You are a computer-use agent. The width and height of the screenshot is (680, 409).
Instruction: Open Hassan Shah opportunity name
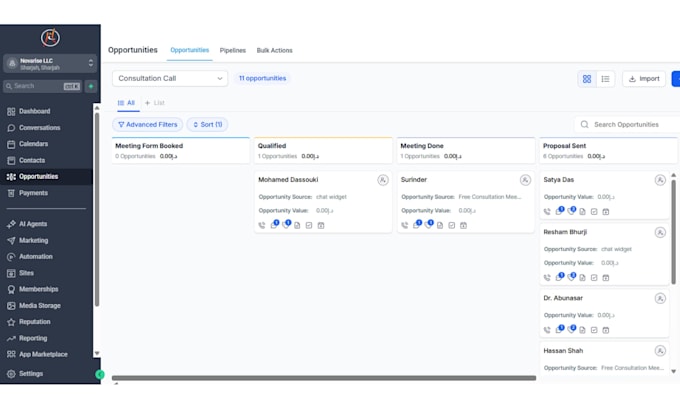[x=563, y=350]
